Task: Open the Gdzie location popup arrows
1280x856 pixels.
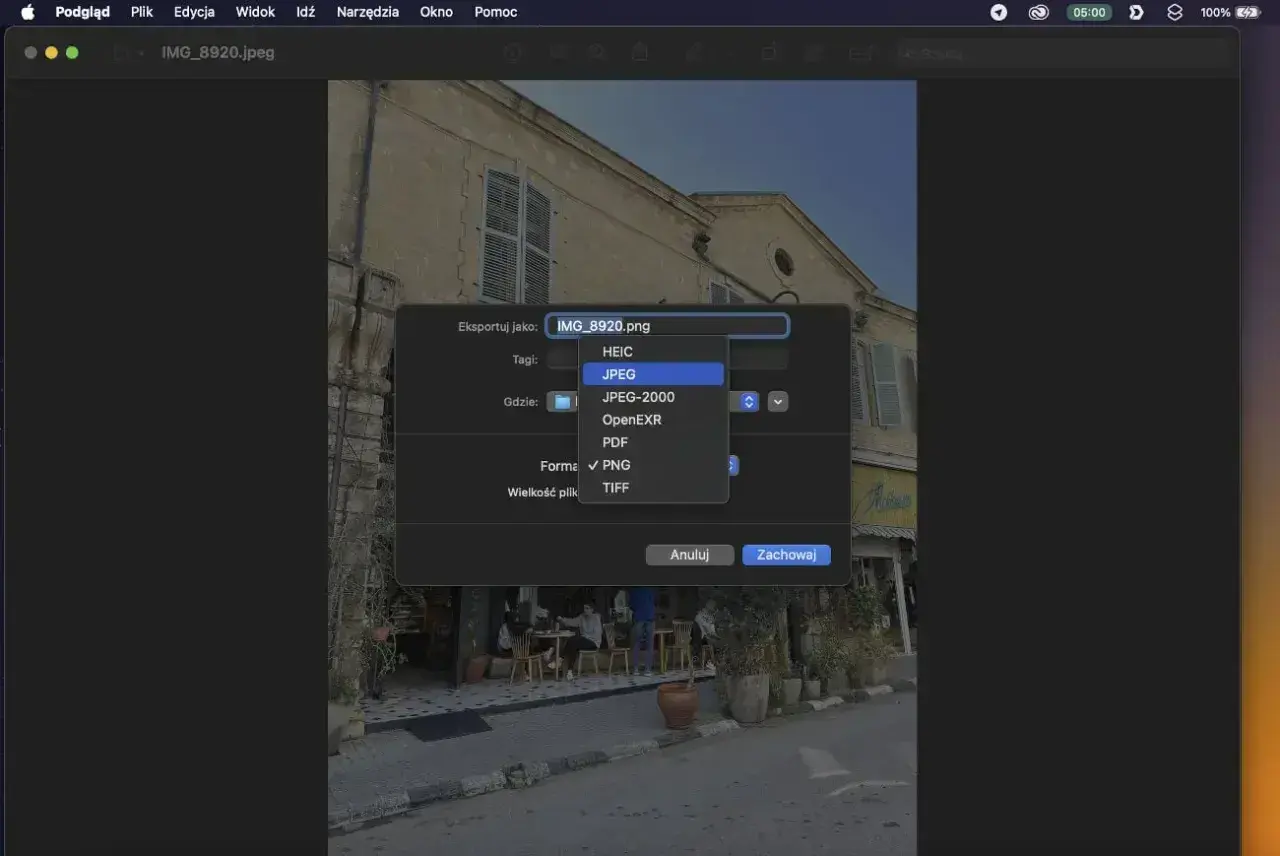Action: click(x=748, y=402)
